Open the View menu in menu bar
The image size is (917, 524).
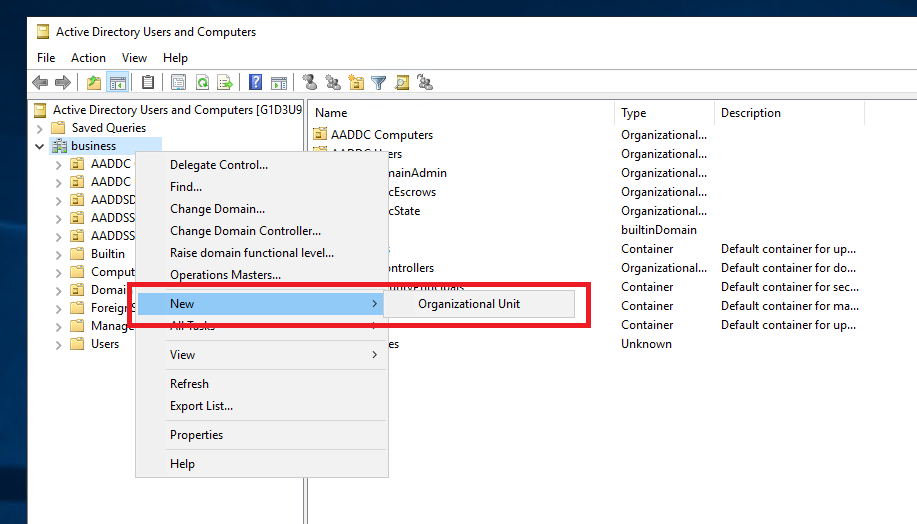pyautogui.click(x=134, y=58)
